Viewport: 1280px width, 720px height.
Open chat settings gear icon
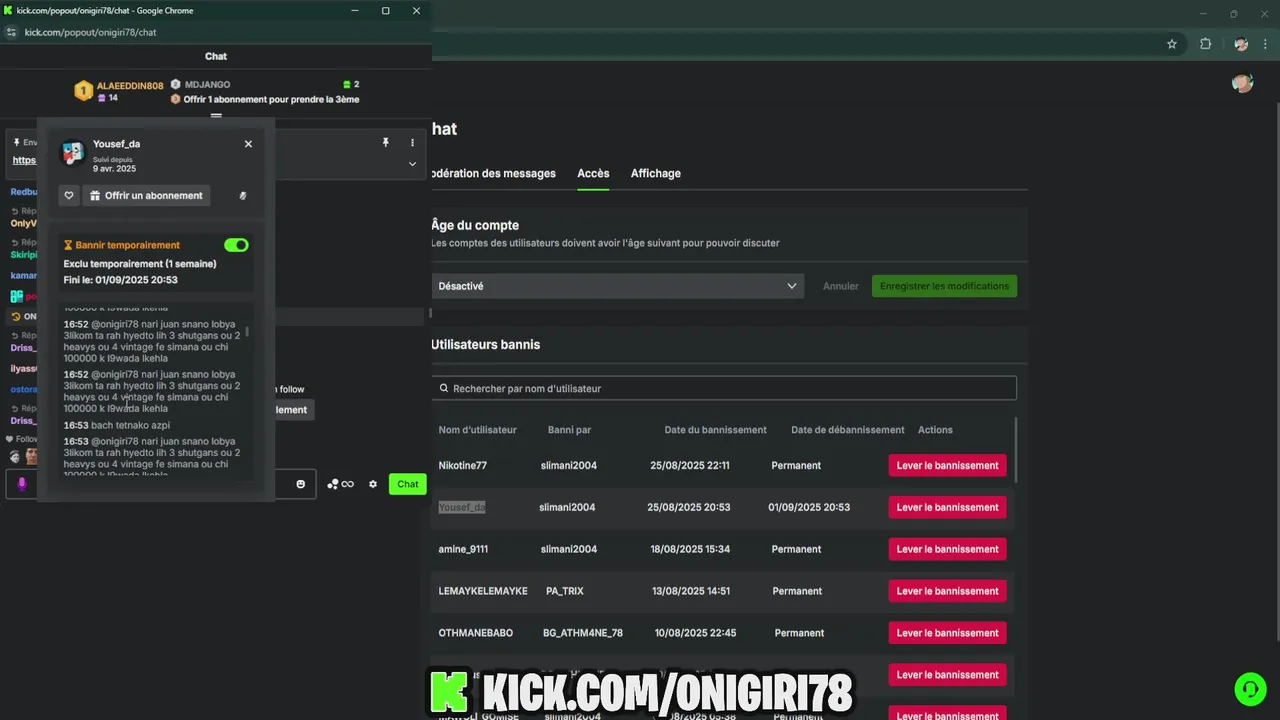(x=373, y=484)
